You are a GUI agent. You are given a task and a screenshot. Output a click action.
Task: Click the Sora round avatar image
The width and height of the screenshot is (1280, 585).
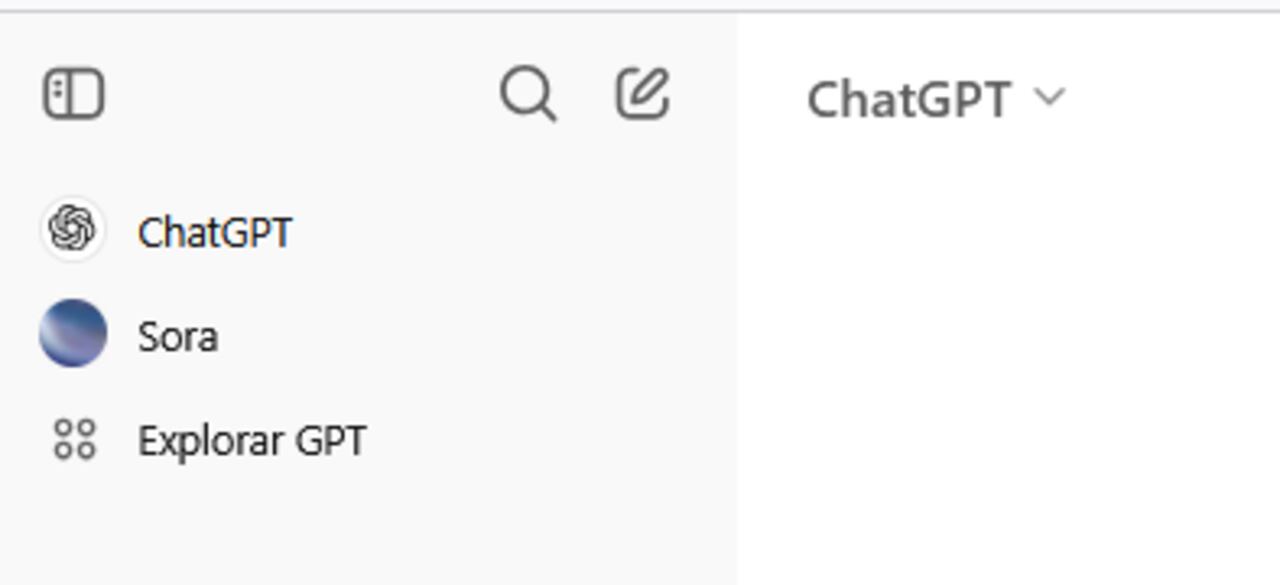[x=73, y=333]
